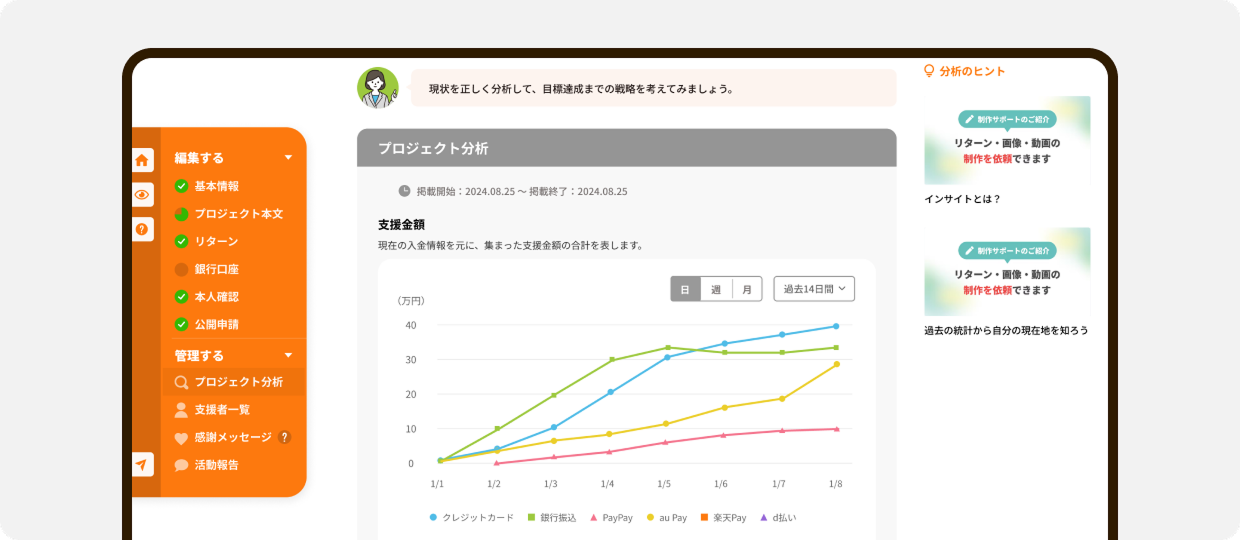
Task: Switch chart to 月 view
Action: click(x=747, y=290)
